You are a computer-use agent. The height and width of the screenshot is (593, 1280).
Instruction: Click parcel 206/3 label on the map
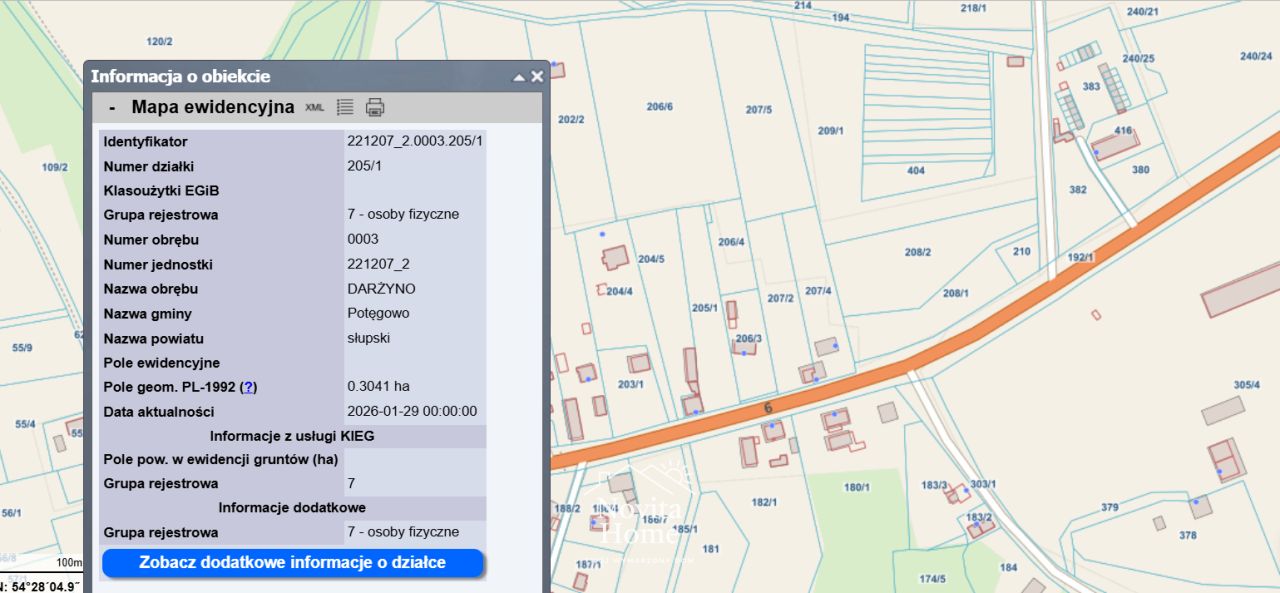coord(749,338)
